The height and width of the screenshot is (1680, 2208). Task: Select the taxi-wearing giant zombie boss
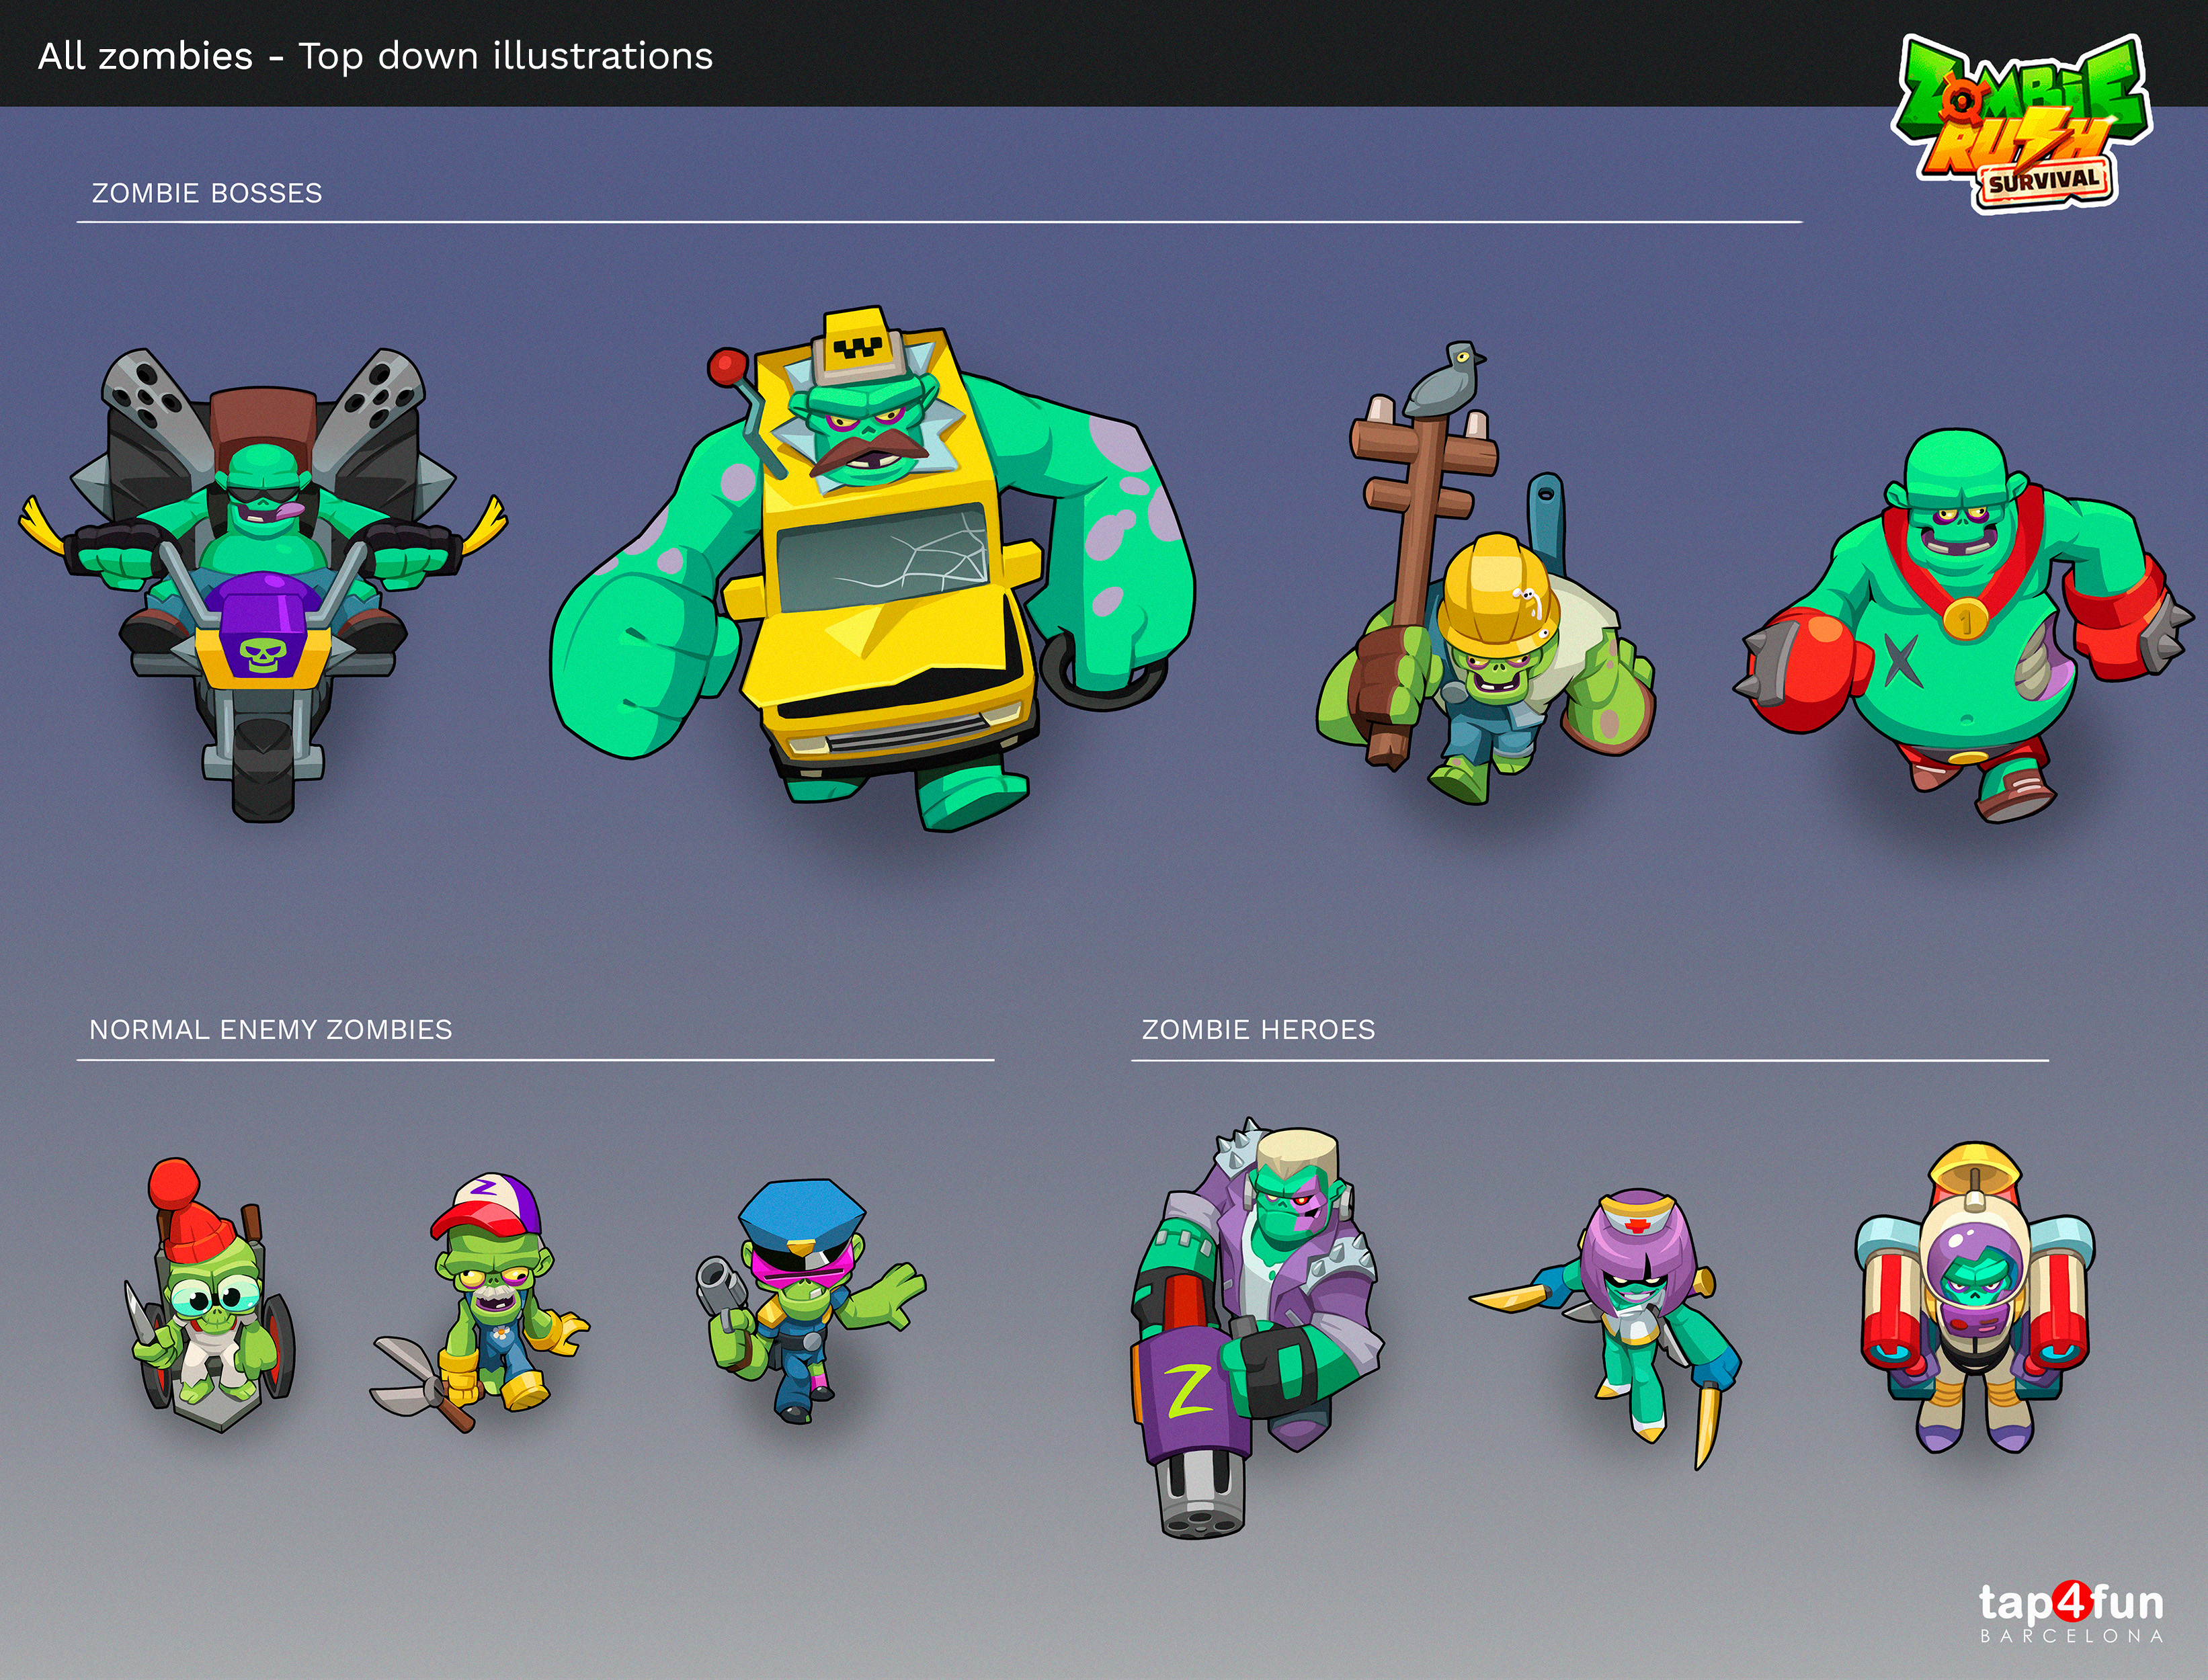point(872,568)
